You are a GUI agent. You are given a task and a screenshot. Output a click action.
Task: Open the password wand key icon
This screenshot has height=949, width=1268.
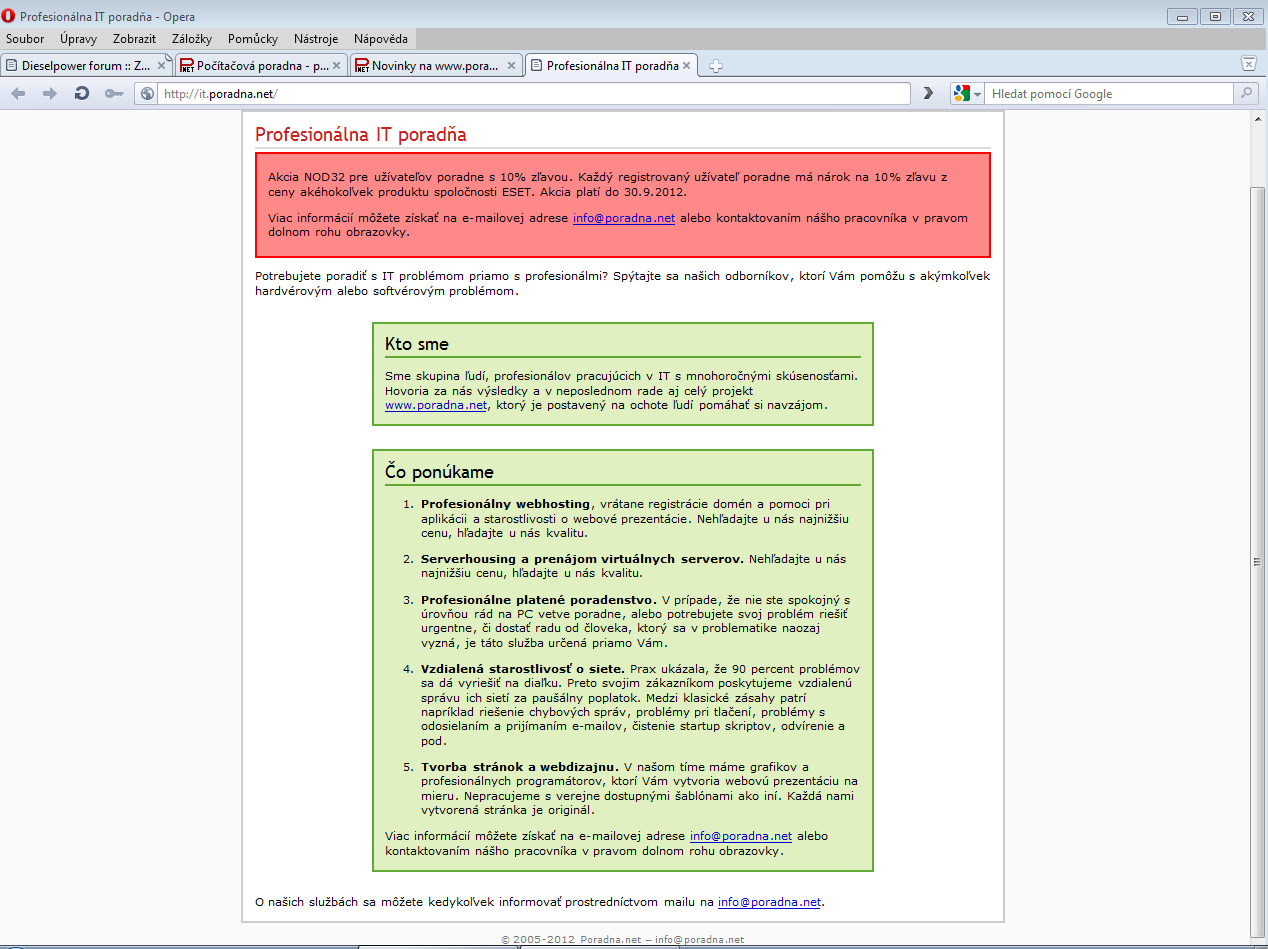(x=114, y=93)
